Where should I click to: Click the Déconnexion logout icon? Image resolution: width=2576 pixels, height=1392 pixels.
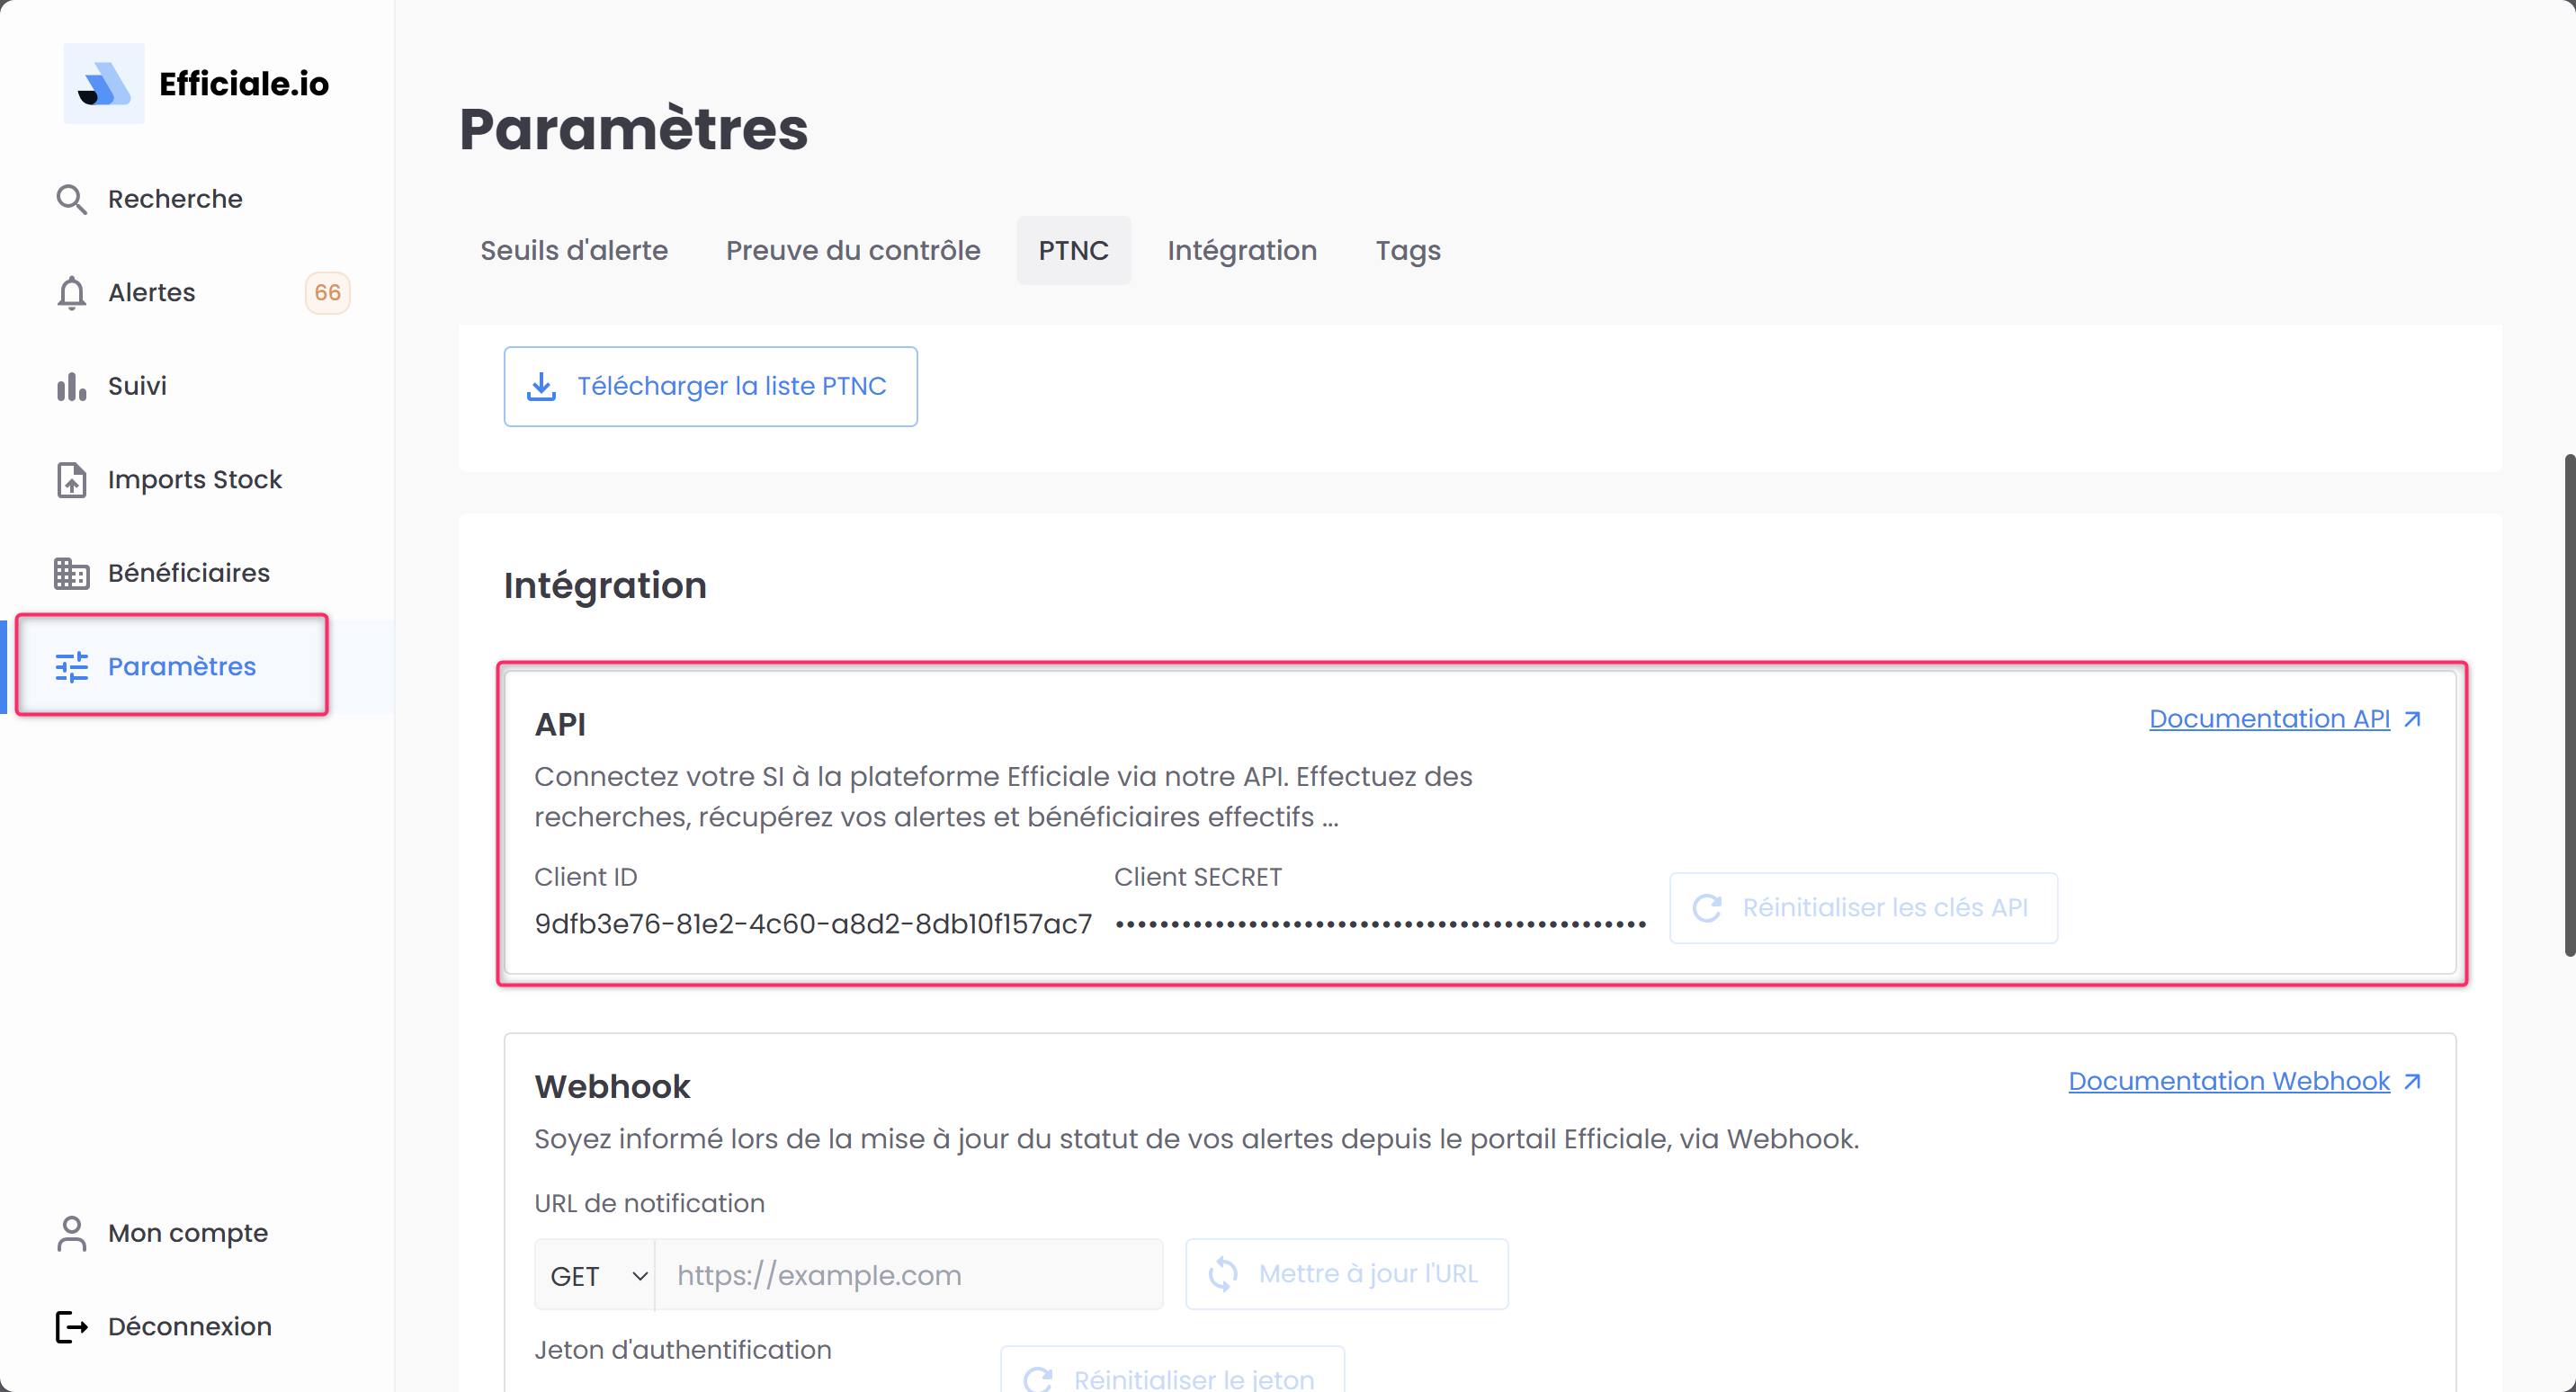click(71, 1327)
